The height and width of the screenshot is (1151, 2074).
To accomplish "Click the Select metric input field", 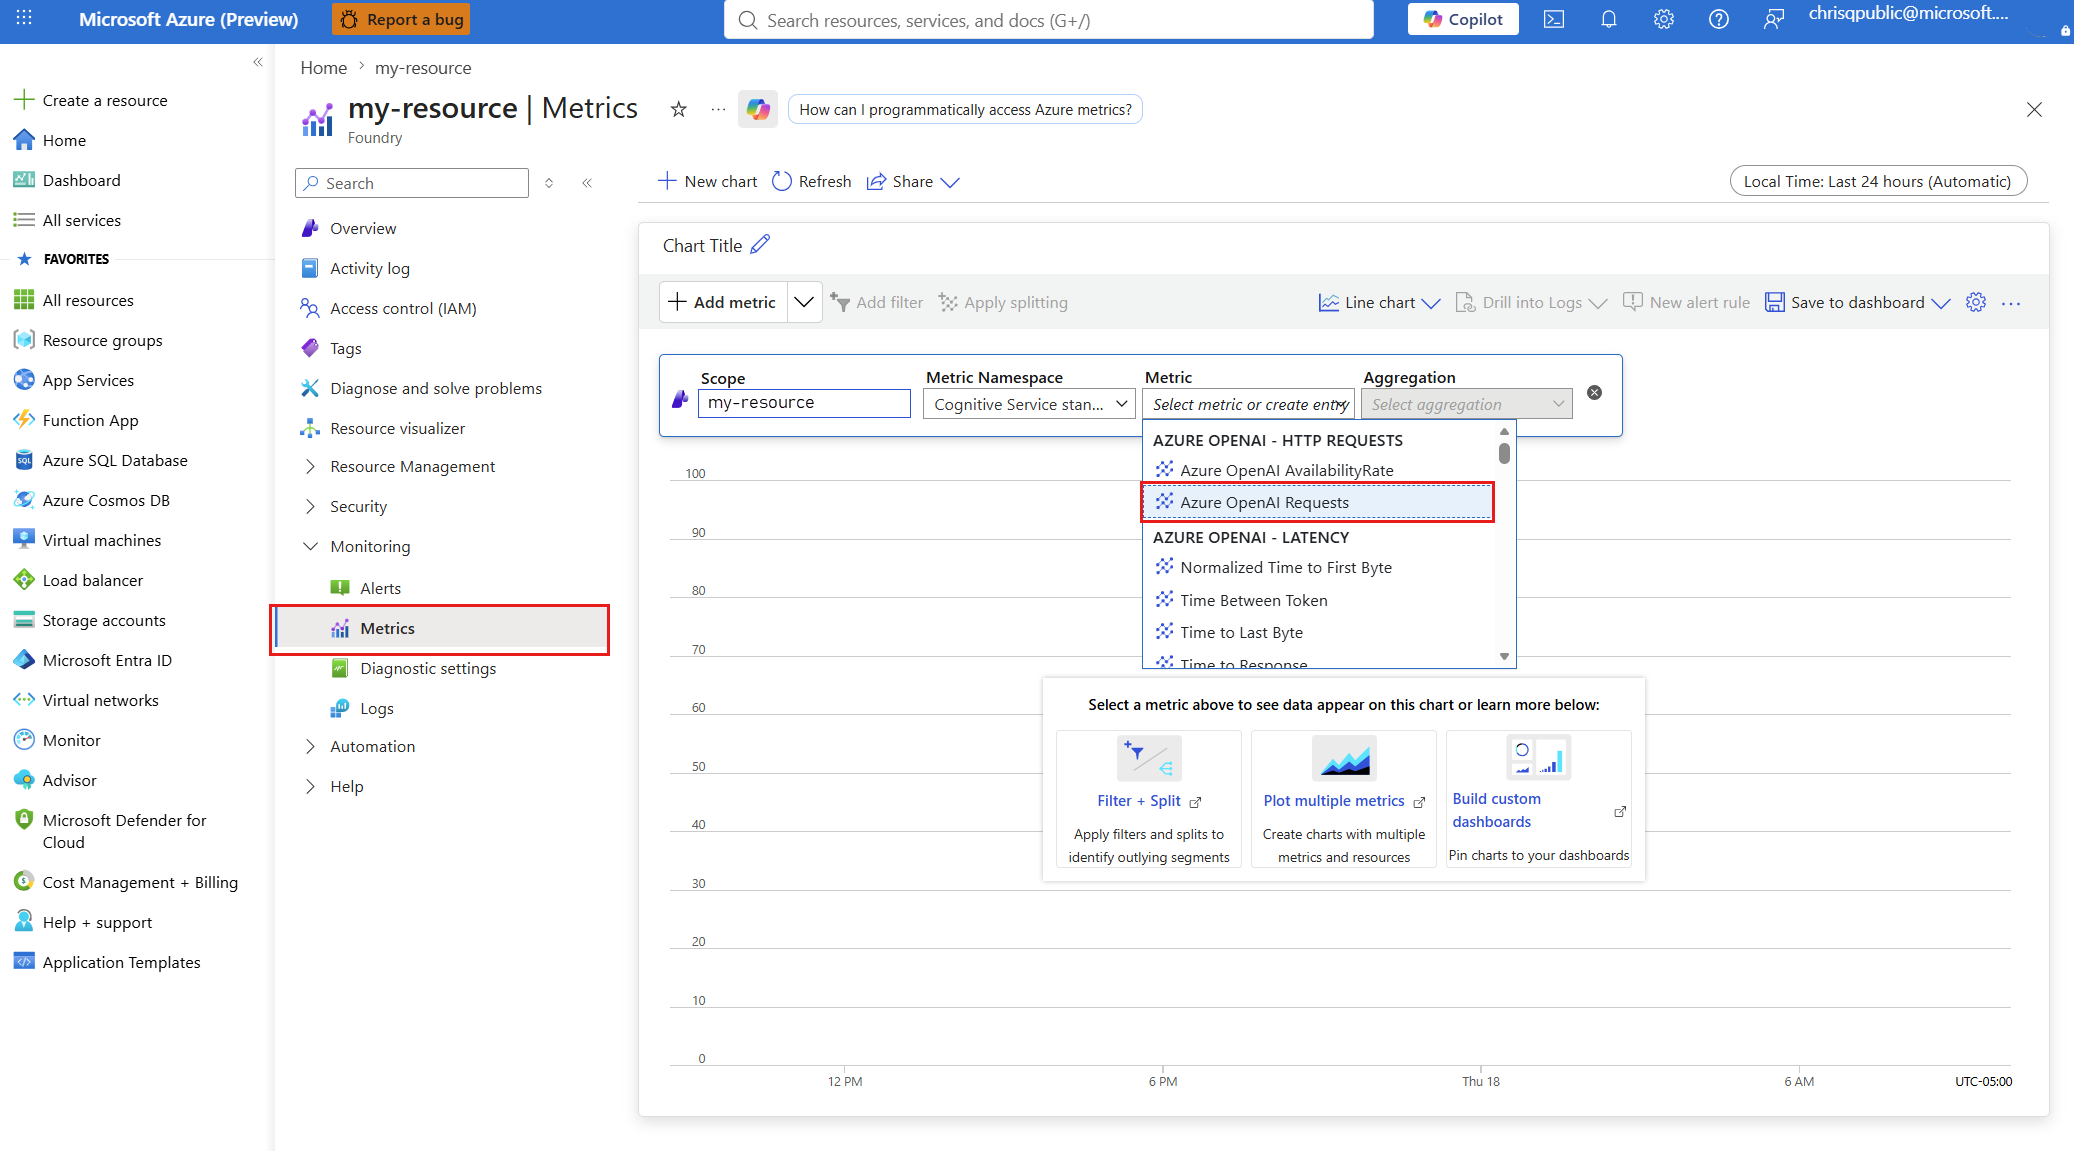I will pos(1248,404).
